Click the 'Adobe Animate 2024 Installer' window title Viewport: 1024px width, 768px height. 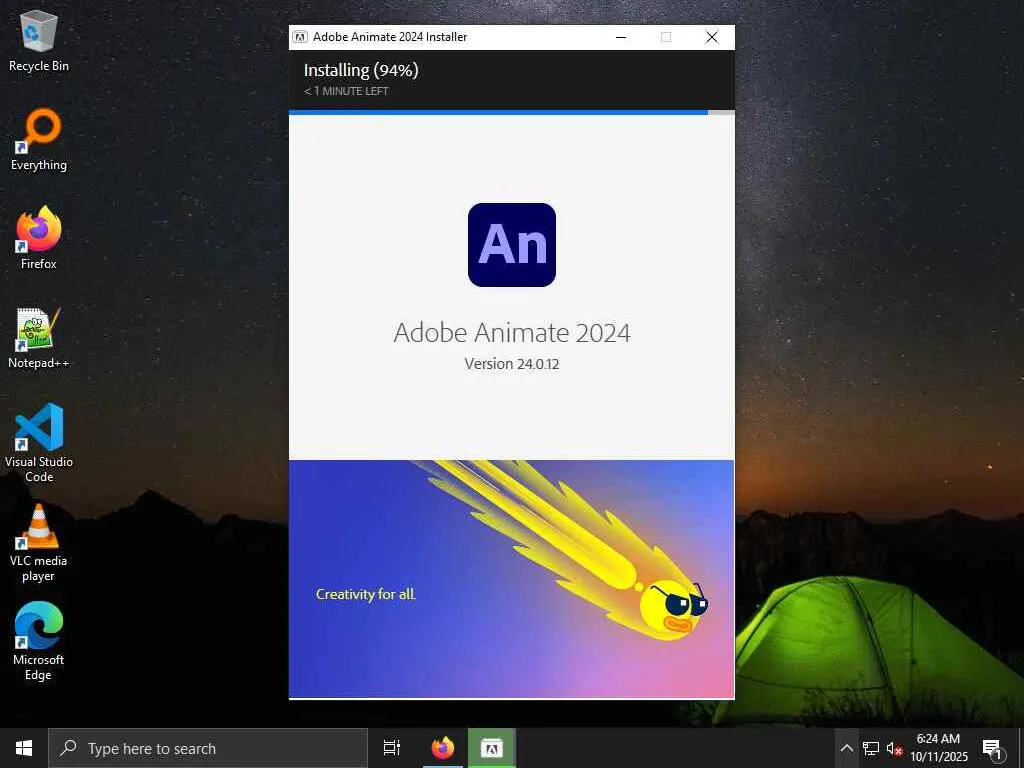pos(390,37)
